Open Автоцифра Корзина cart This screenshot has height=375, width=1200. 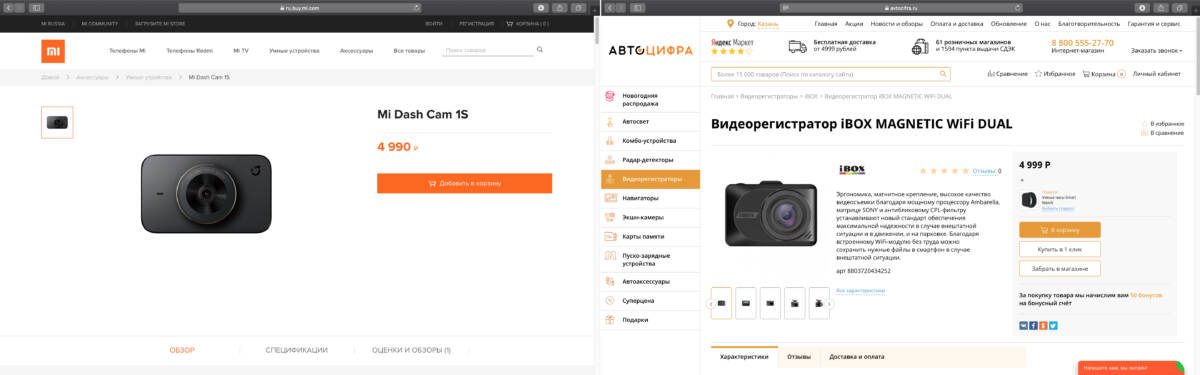[x=1103, y=73]
